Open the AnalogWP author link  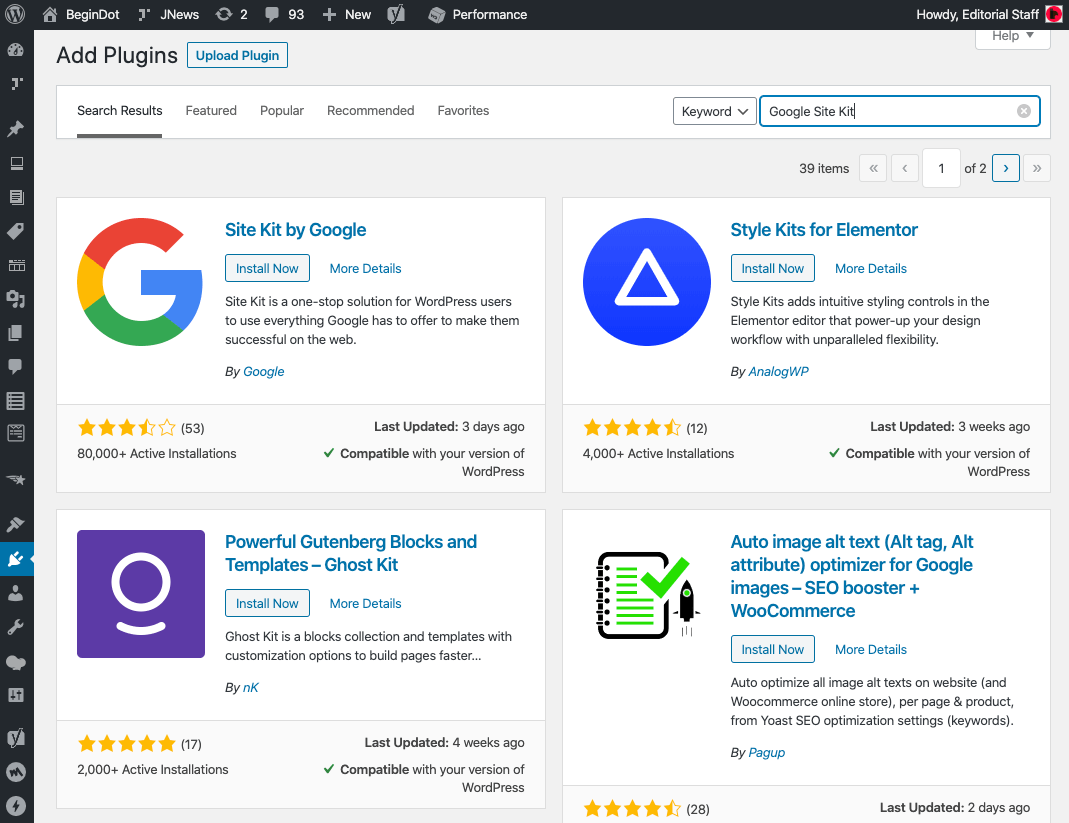click(779, 372)
